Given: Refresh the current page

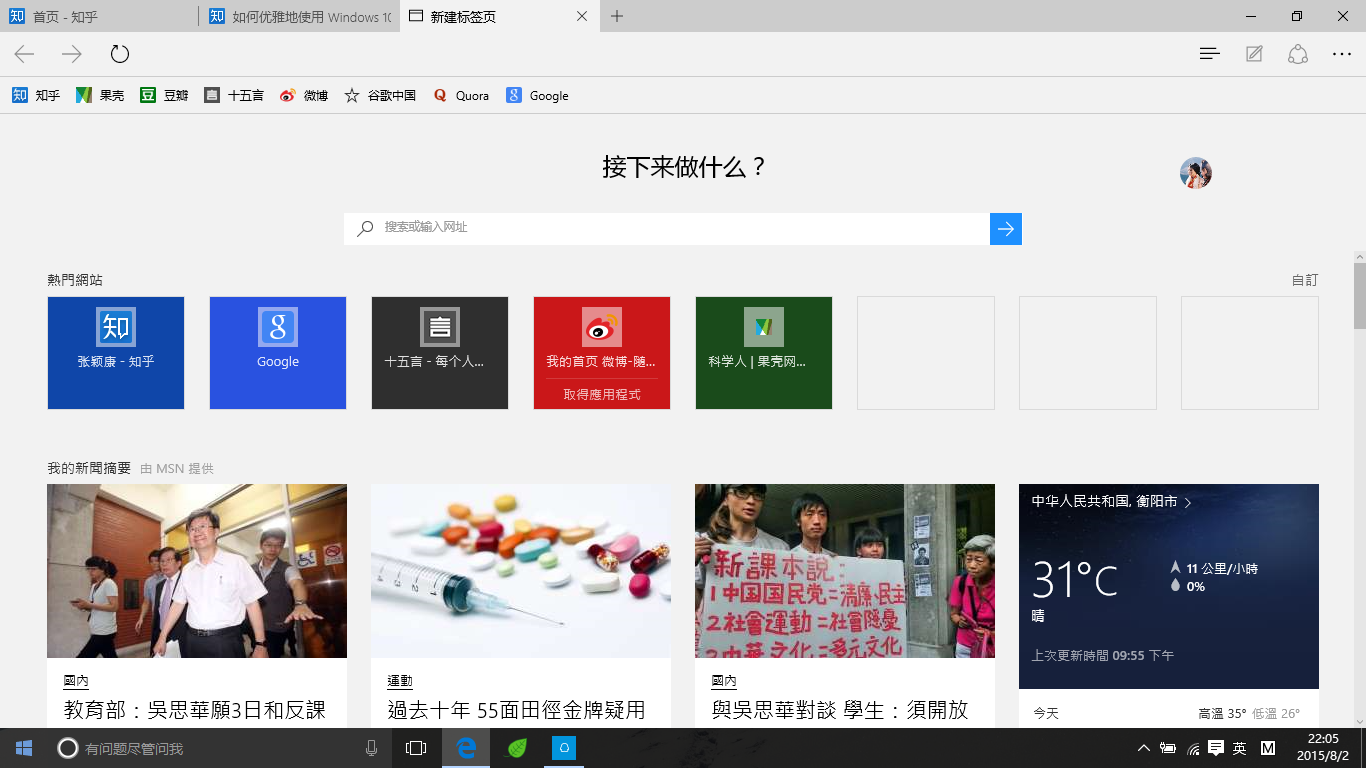Looking at the screenshot, I should tap(120, 54).
